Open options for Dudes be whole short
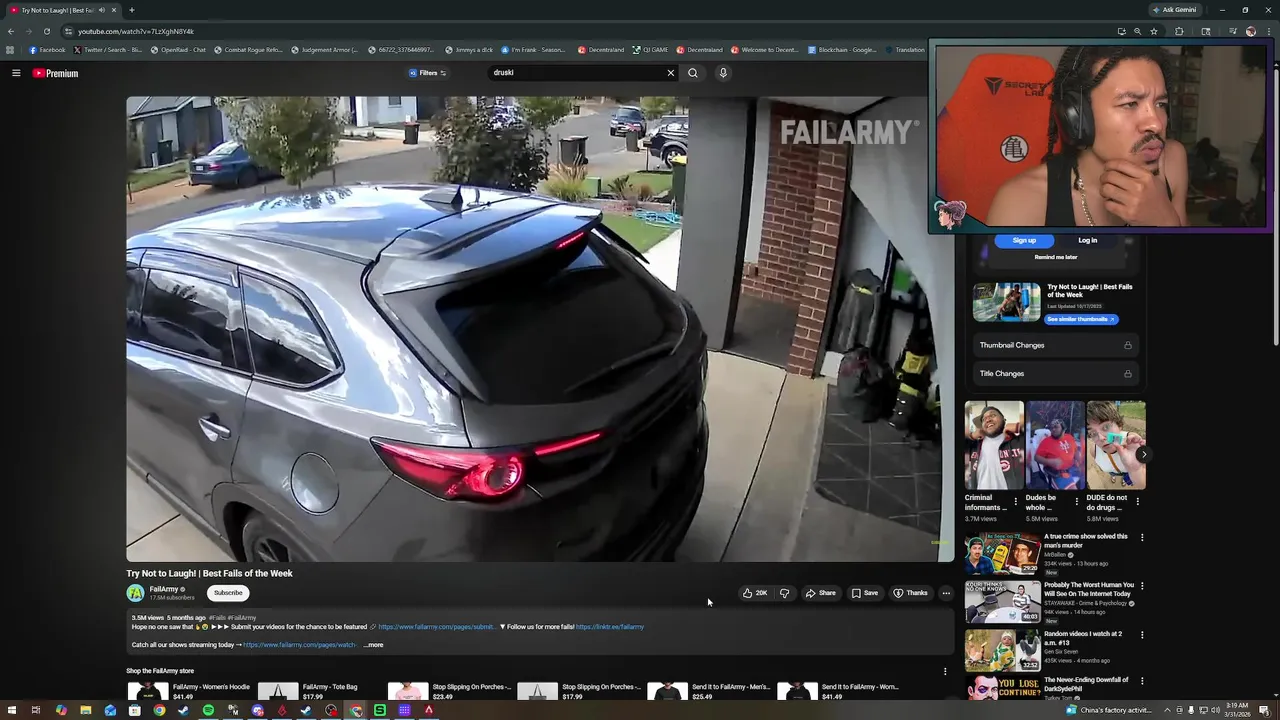The height and width of the screenshot is (720, 1280). pyautogui.click(x=1077, y=501)
